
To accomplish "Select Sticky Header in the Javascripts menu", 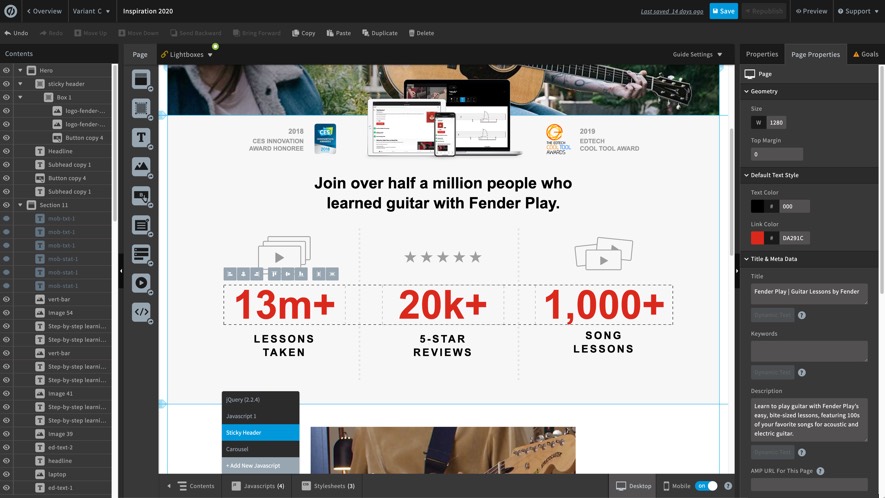I will [260, 433].
